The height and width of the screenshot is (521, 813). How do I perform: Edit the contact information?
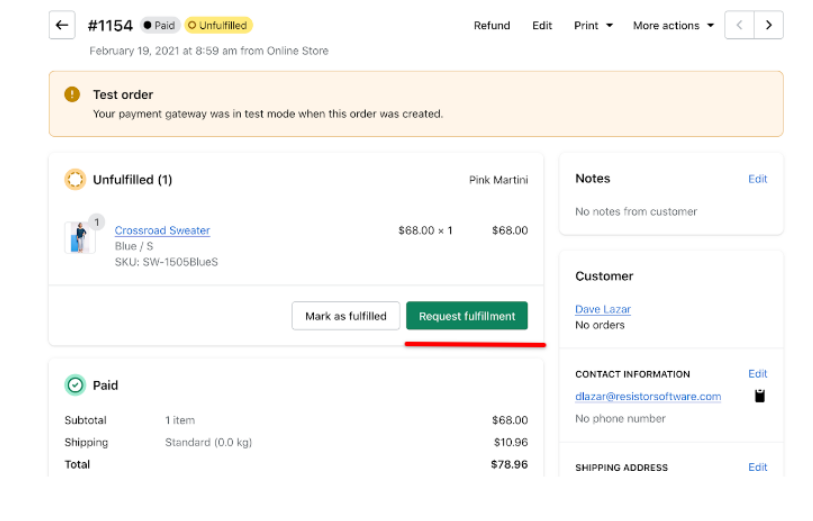[x=757, y=374]
